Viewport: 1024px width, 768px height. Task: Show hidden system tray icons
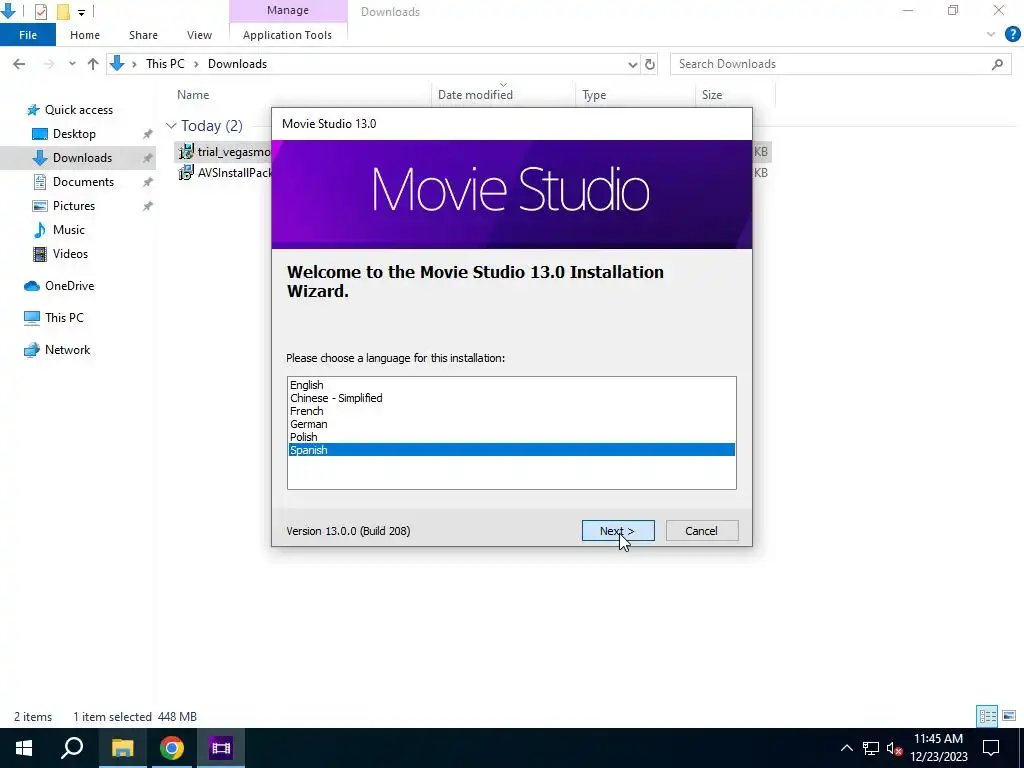846,748
